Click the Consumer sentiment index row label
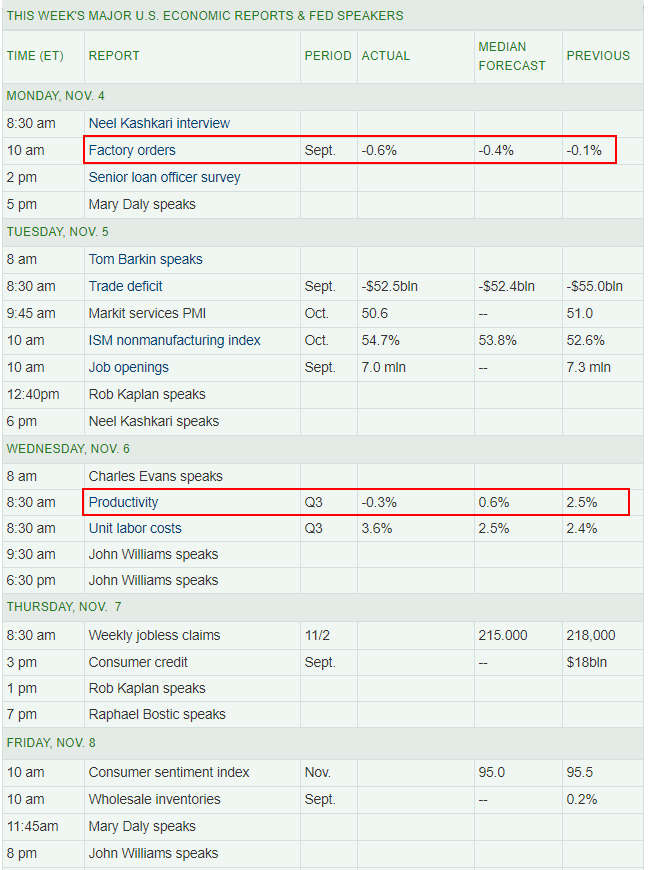Viewport: 648px width, 870px height. point(169,772)
